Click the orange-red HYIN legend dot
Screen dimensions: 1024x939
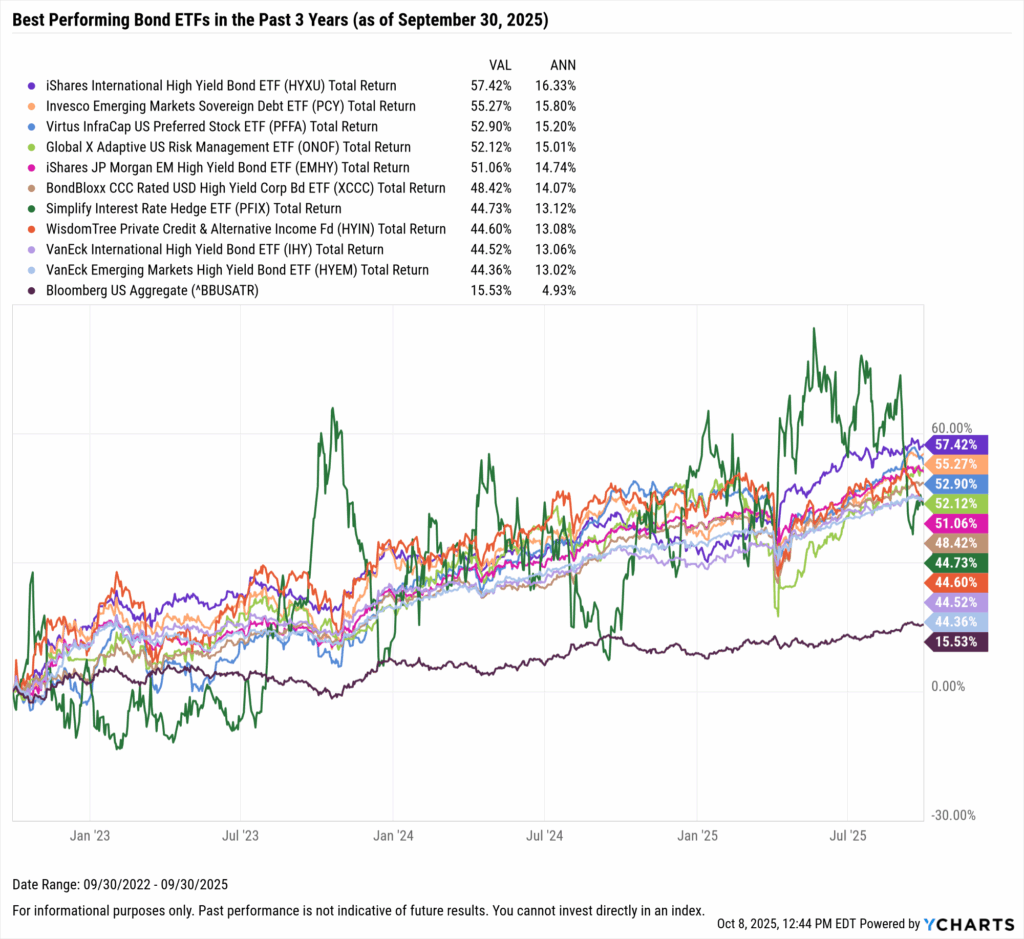point(35,229)
